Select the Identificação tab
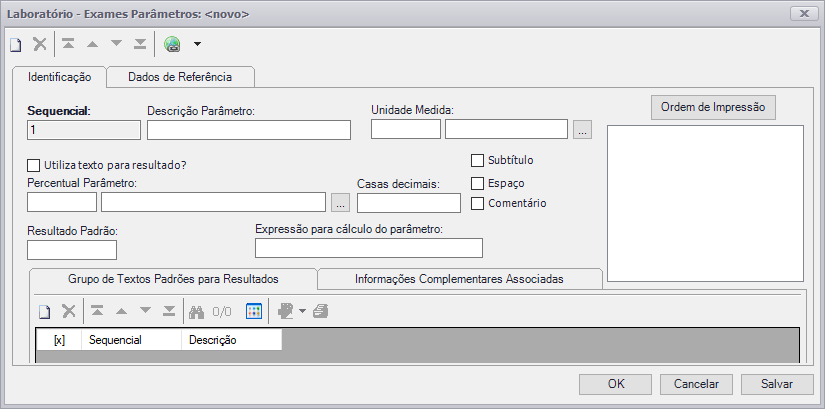This screenshot has height=409, width=825. pyautogui.click(x=59, y=77)
